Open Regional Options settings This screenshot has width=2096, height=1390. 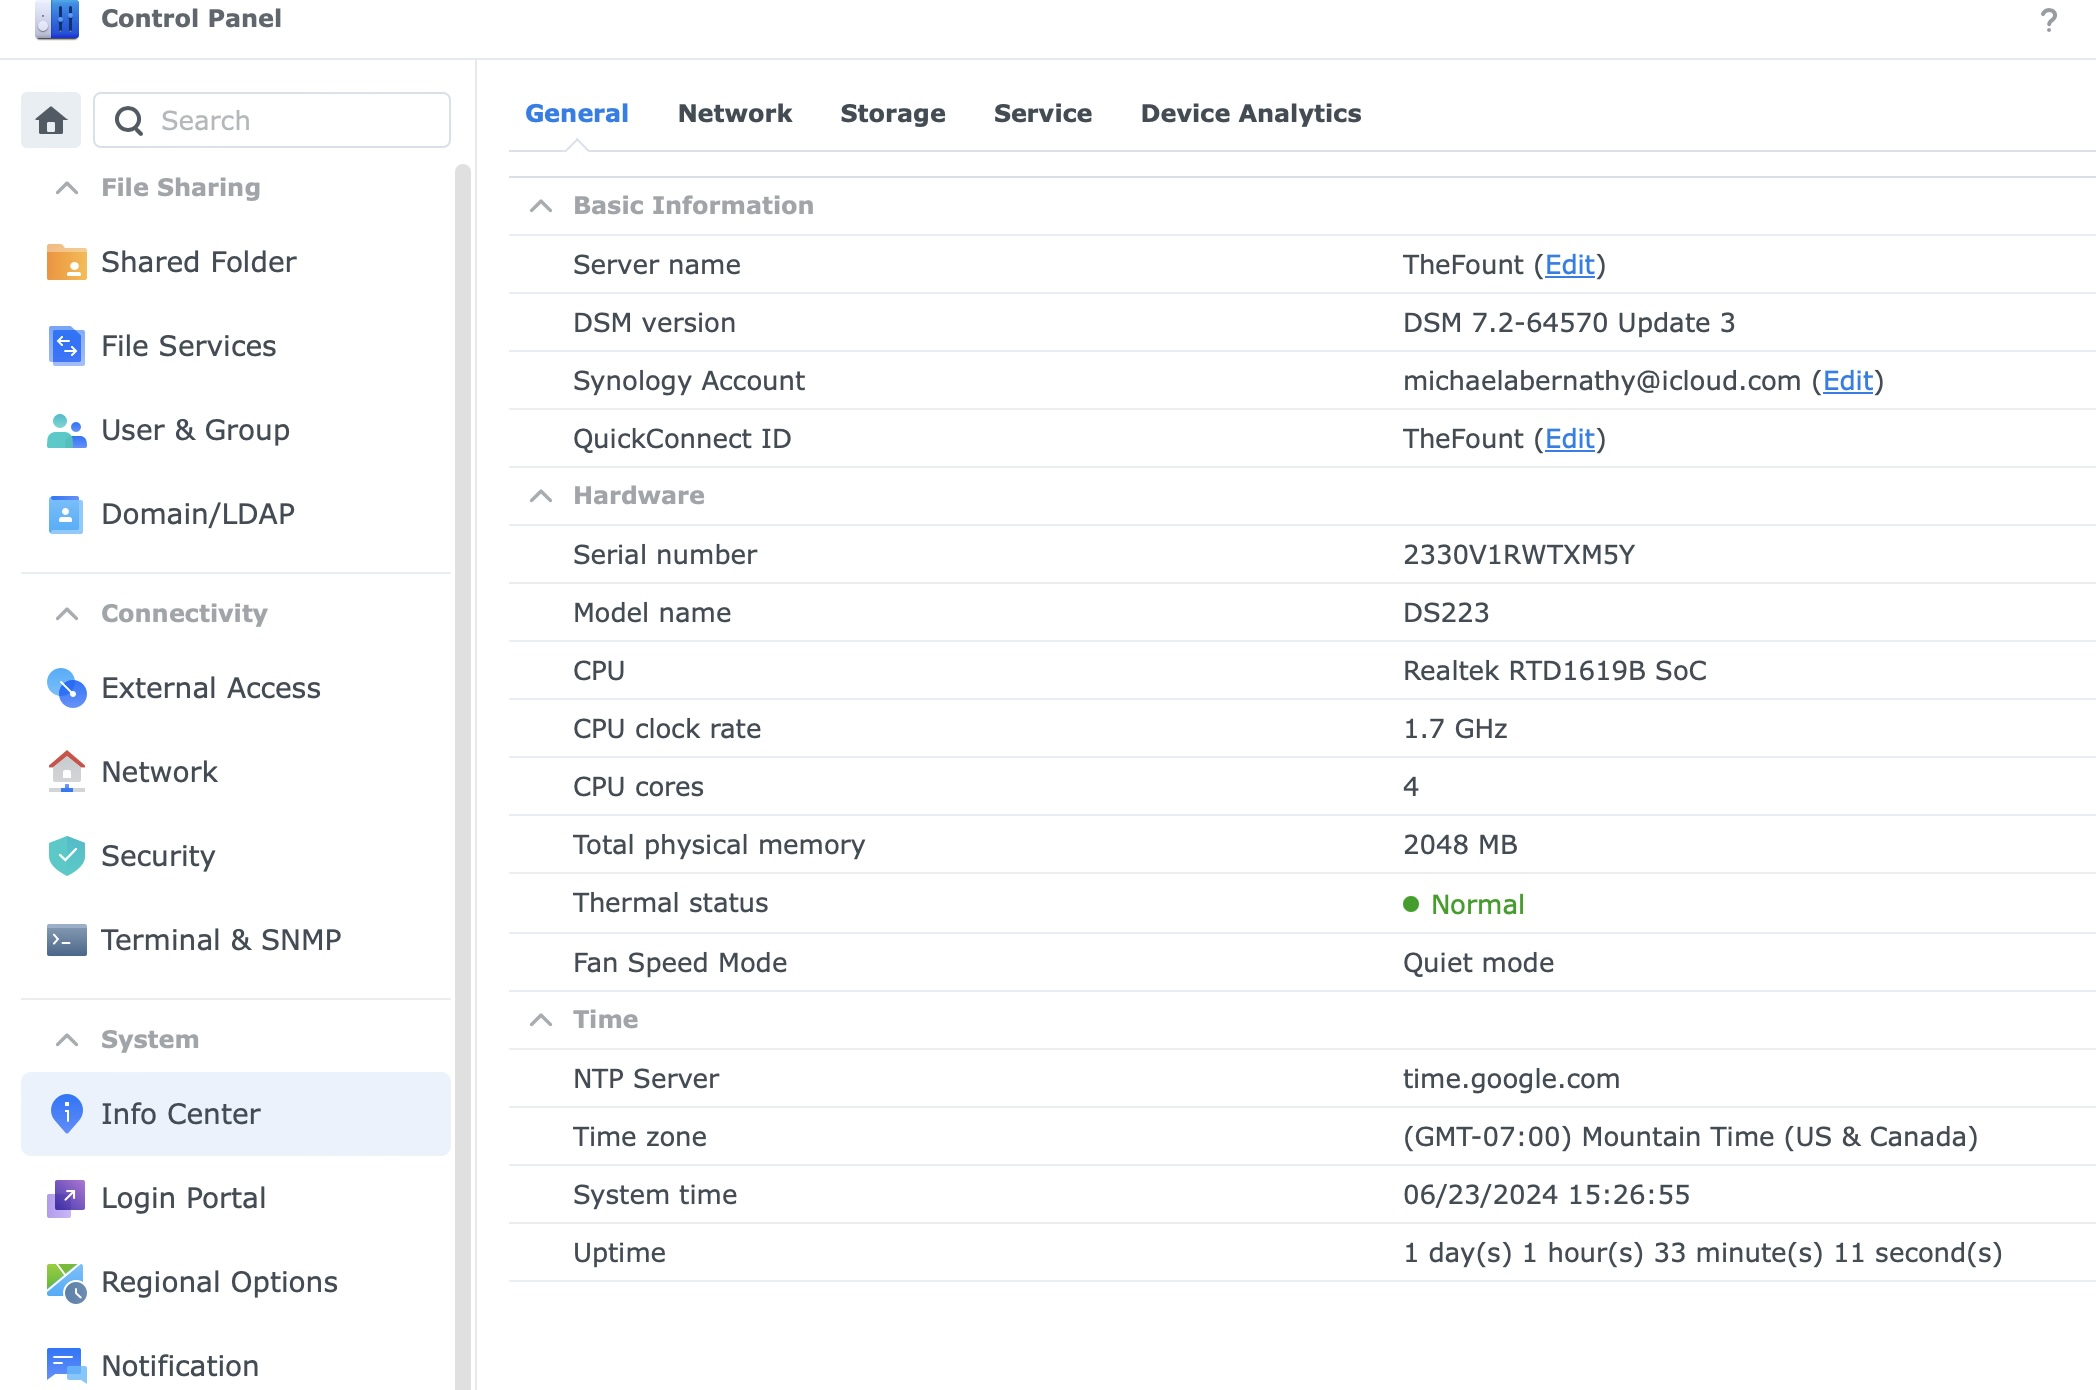(219, 1282)
